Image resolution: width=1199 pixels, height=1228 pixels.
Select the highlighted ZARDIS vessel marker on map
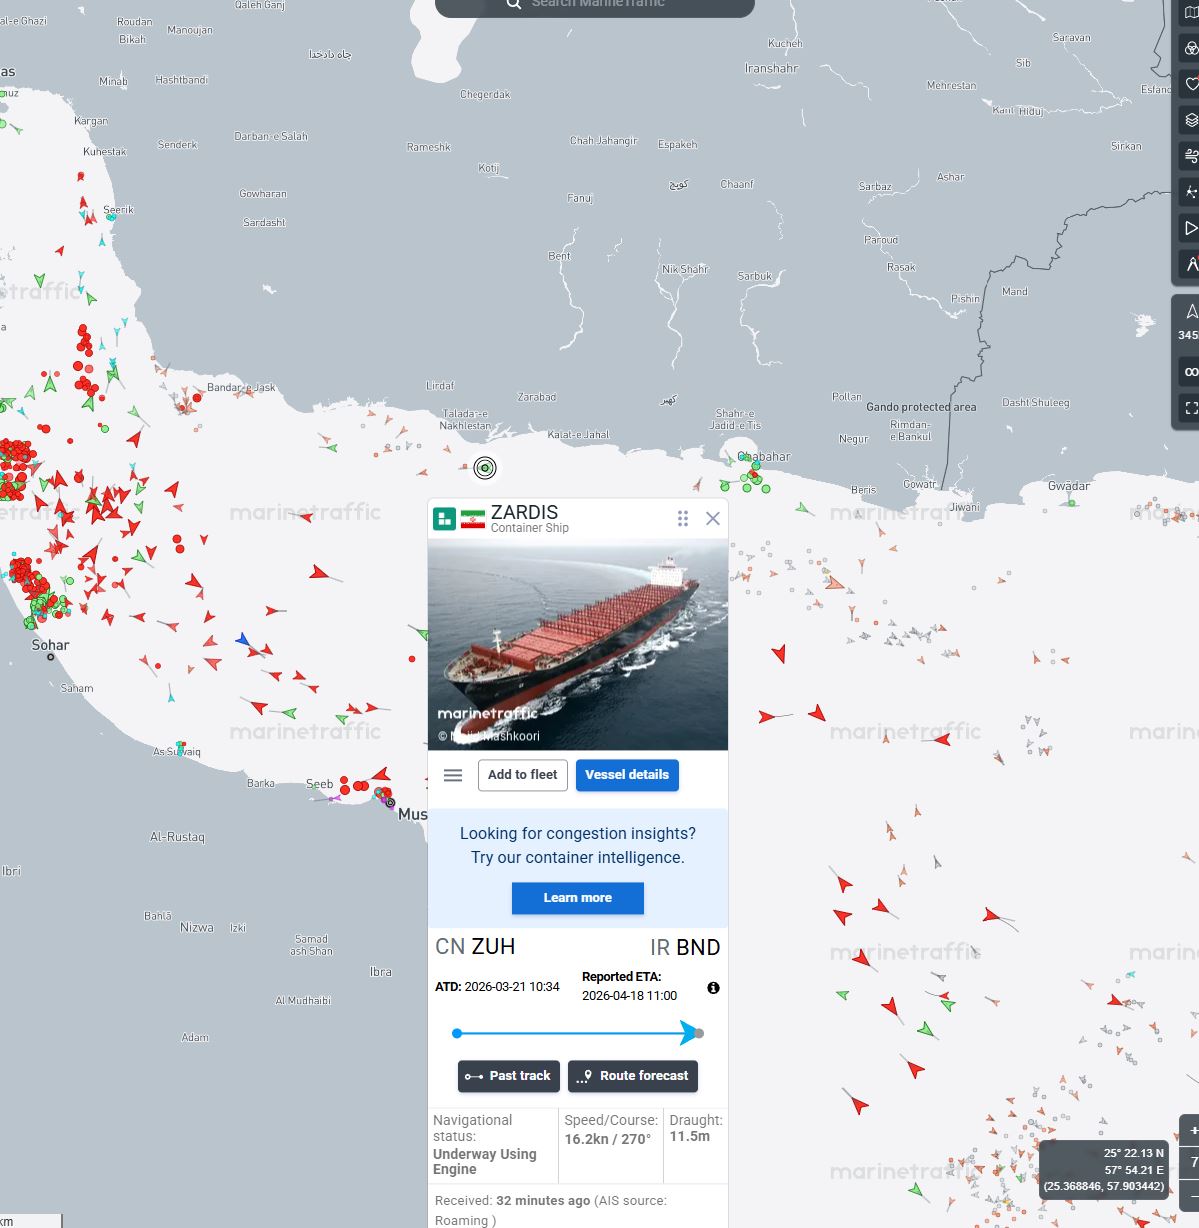tap(485, 468)
